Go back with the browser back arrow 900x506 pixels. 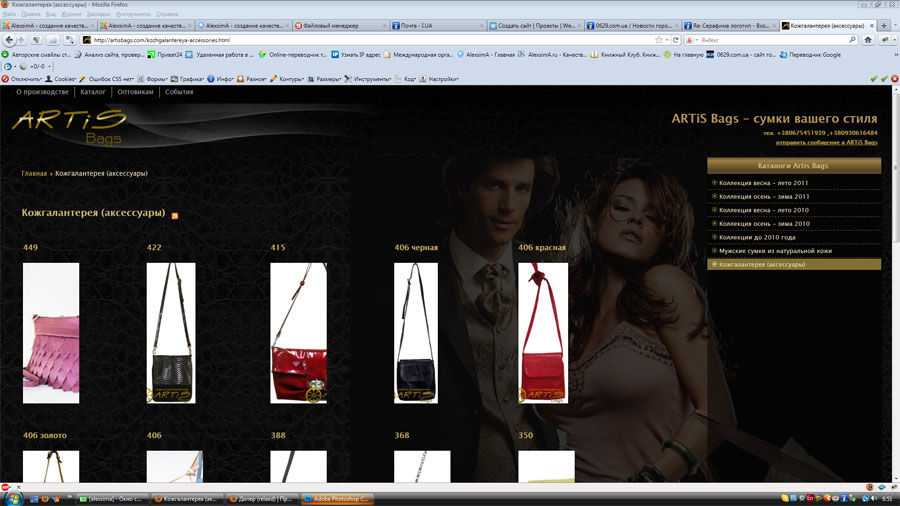[x=9, y=40]
